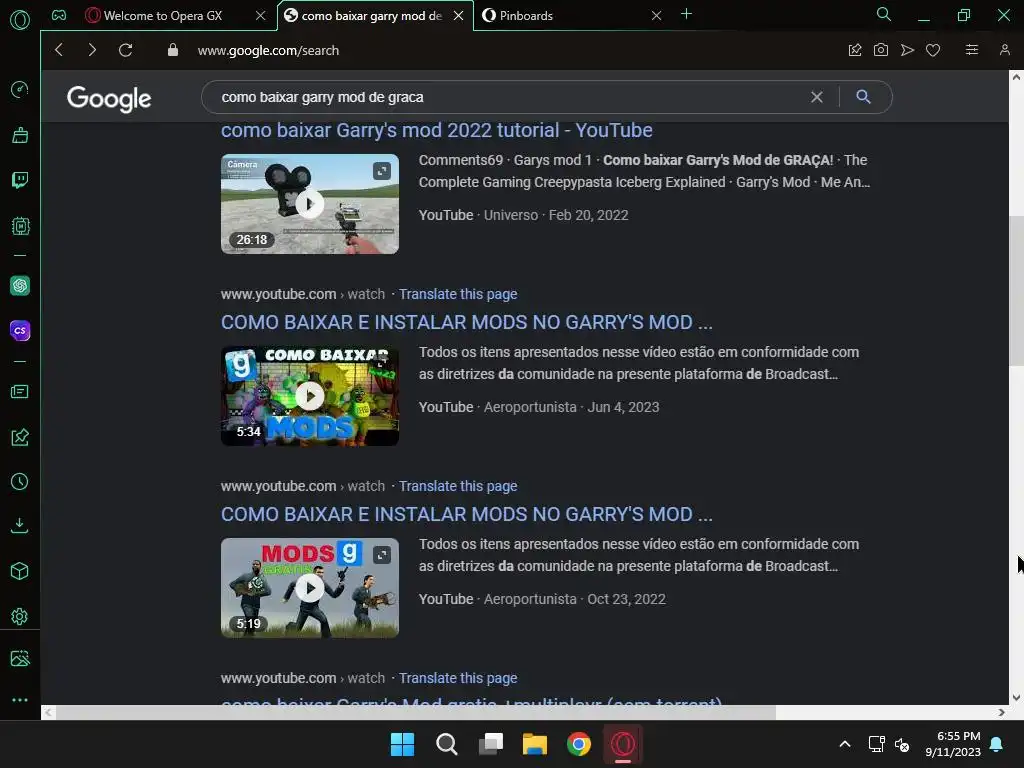Open first COMO BAIXAR E INSTALAR MODS result
Screen dimensions: 1024x768
(x=466, y=322)
